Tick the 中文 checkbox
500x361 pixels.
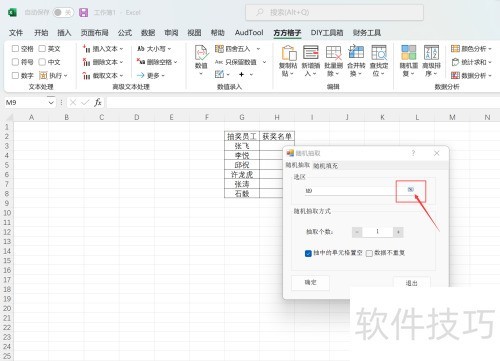(42, 62)
